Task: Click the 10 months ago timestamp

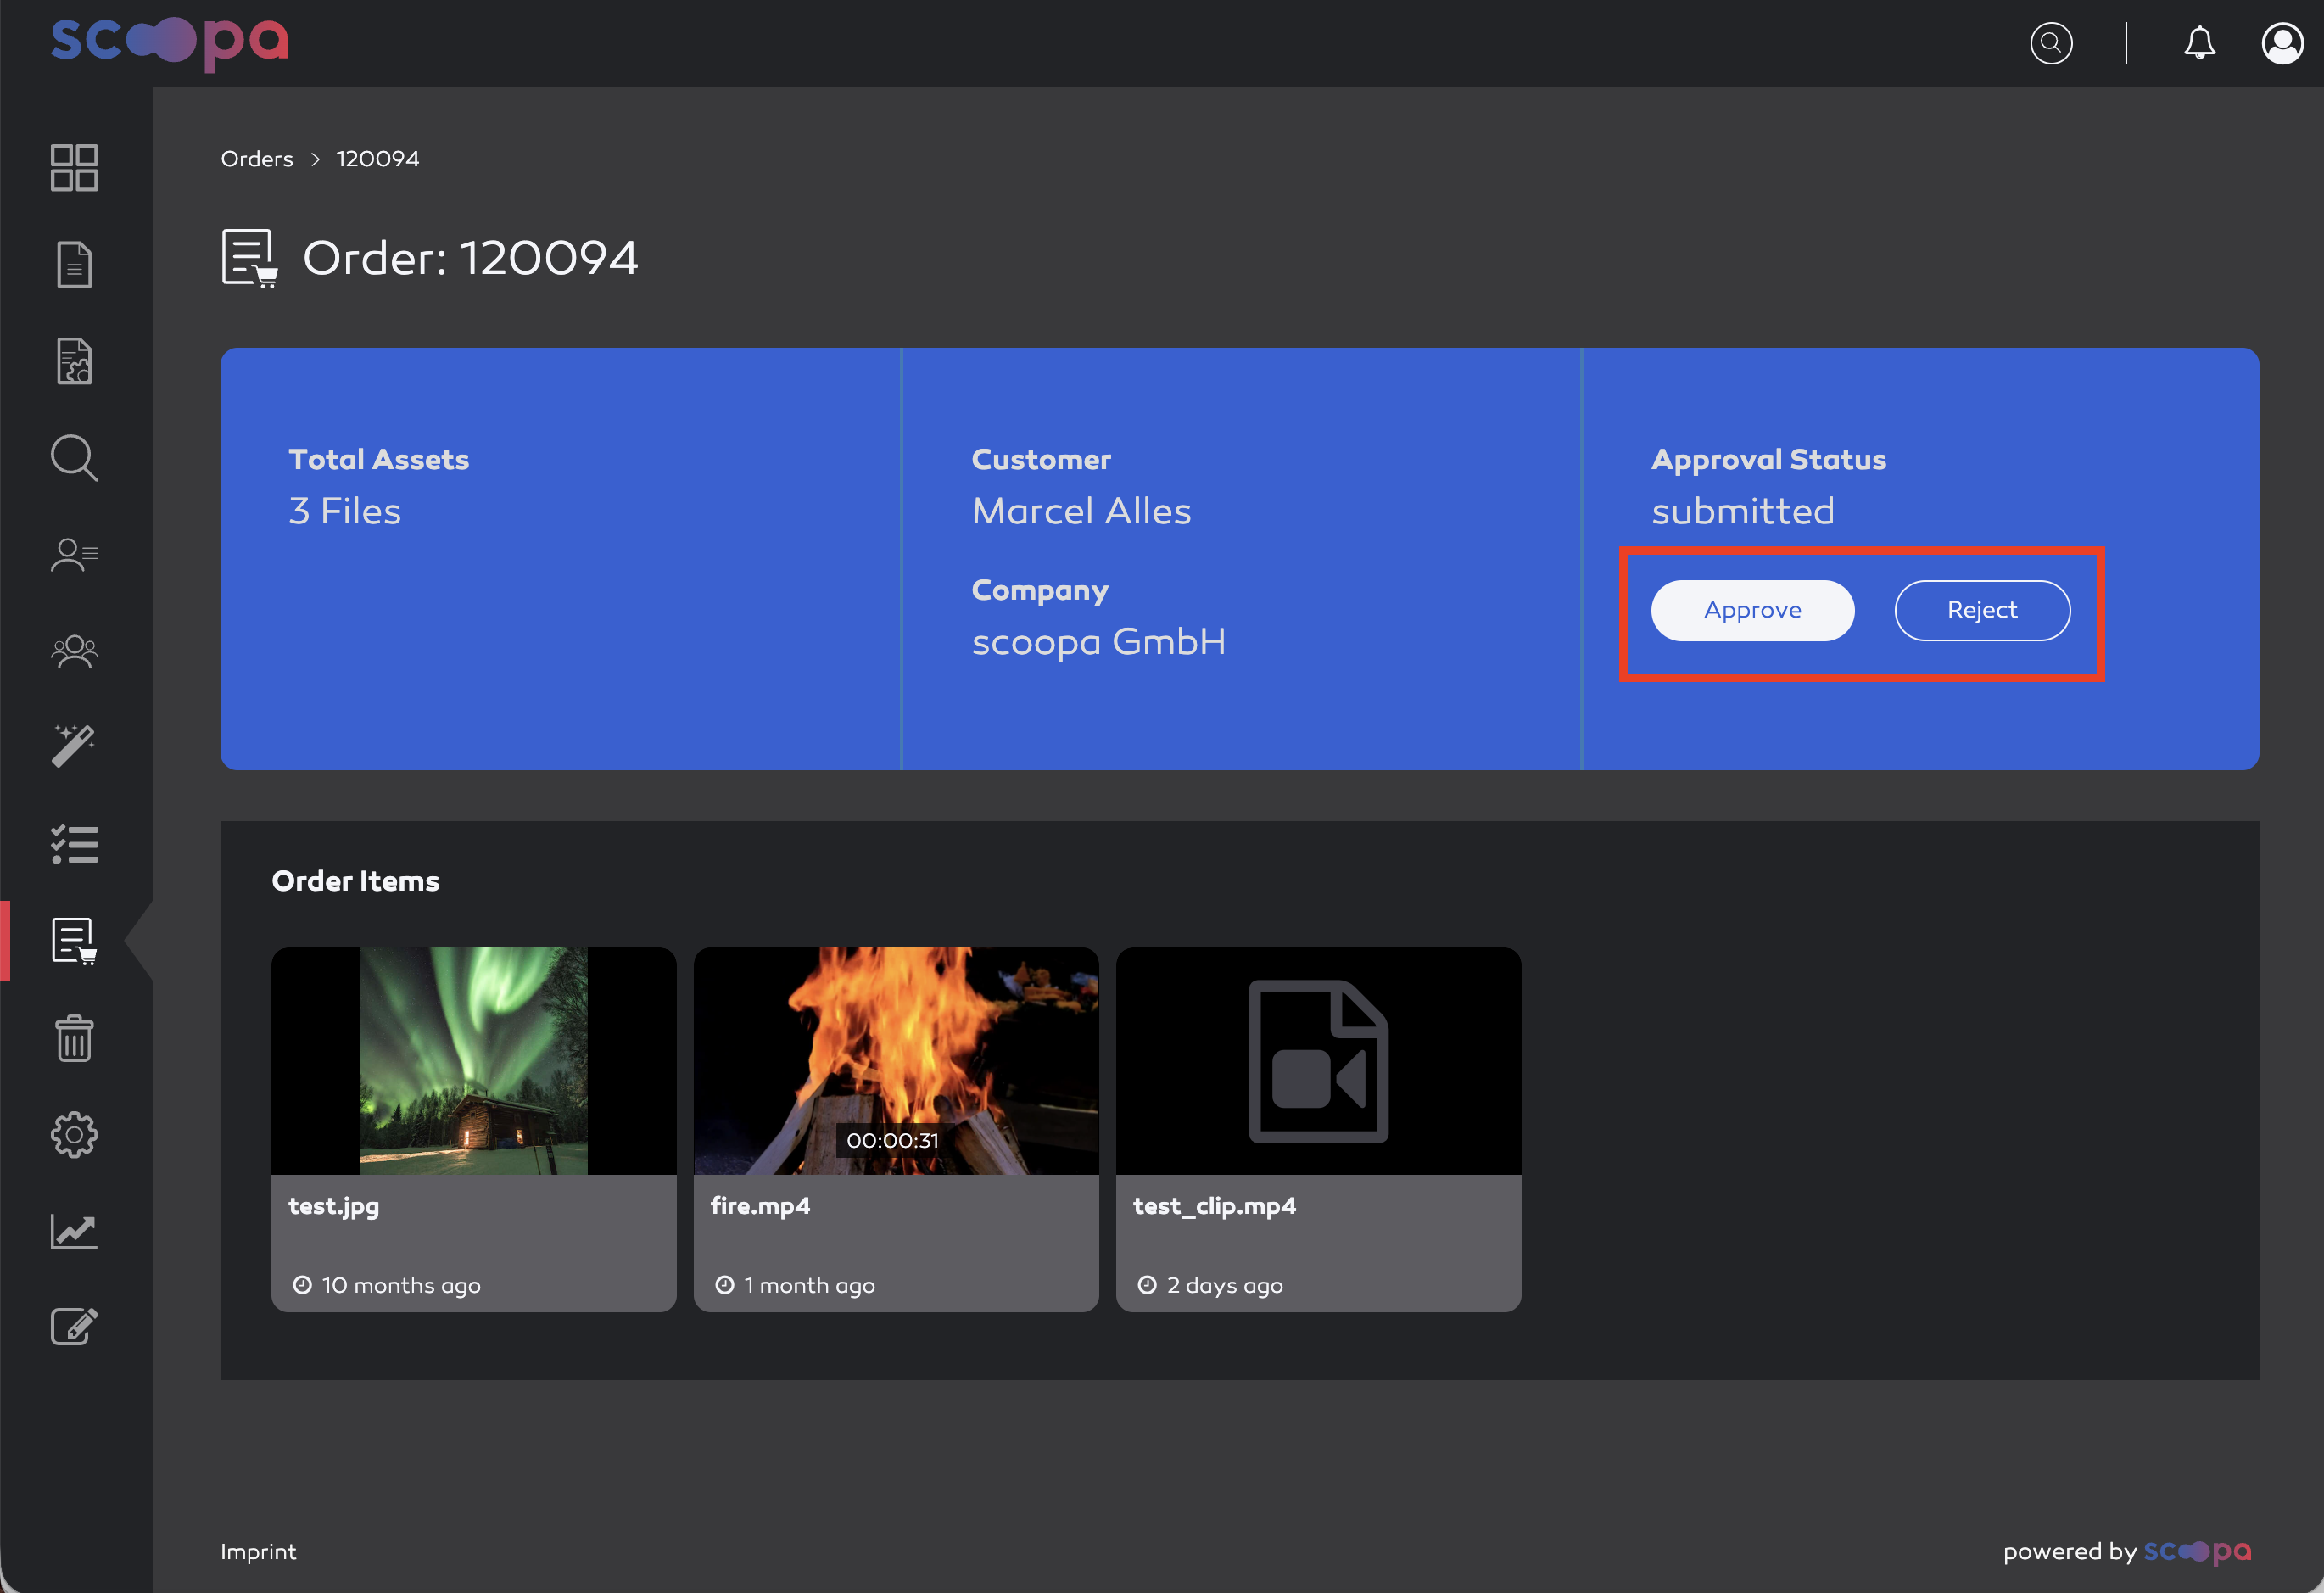Action: 401,1285
